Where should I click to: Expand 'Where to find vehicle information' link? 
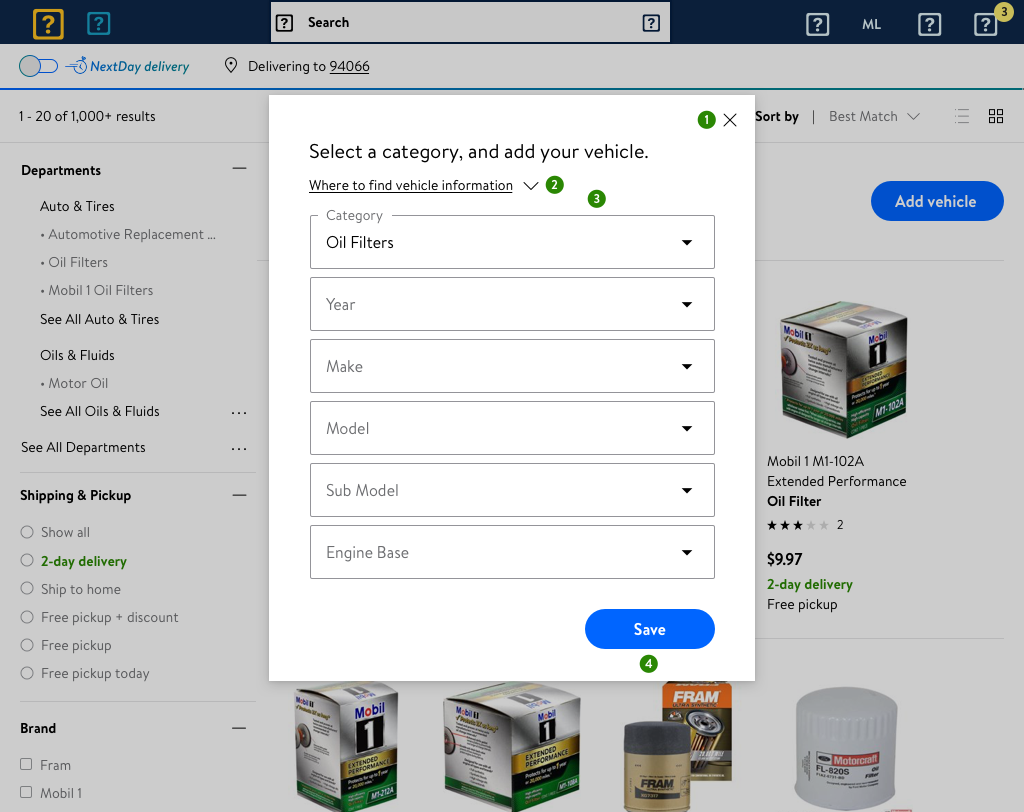[x=411, y=186]
